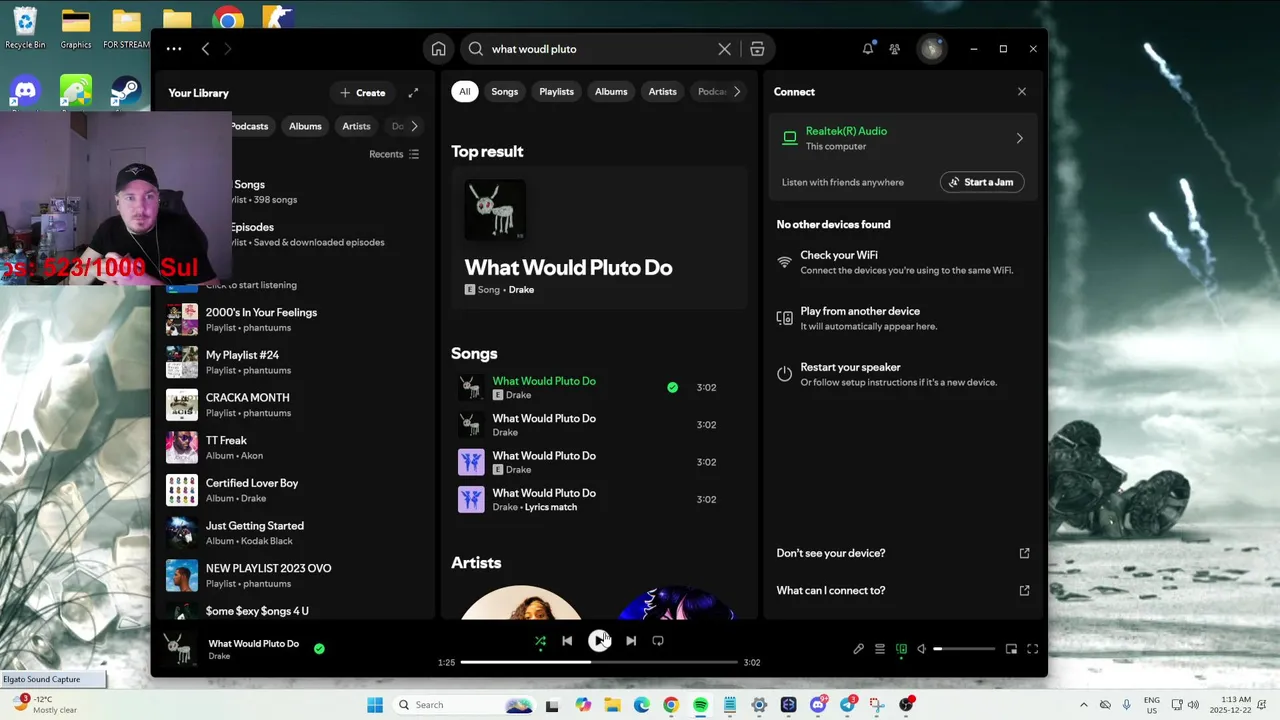Select the Podcasts search filter tab

click(711, 92)
